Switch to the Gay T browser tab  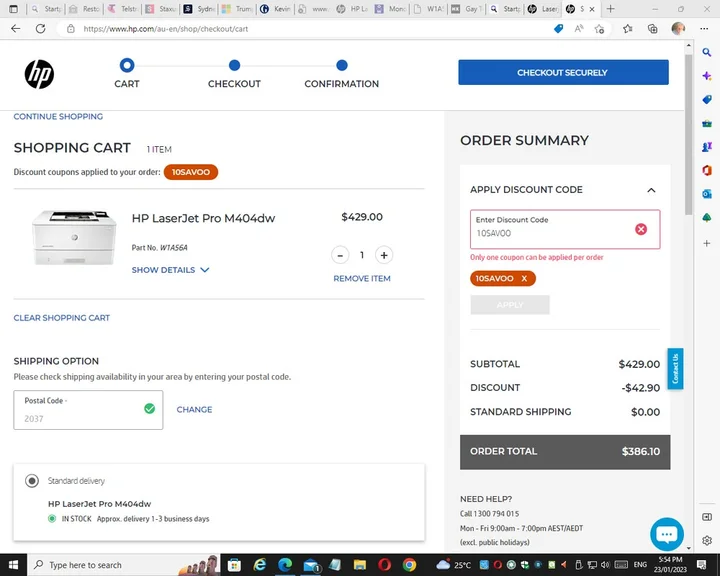pyautogui.click(x=467, y=9)
